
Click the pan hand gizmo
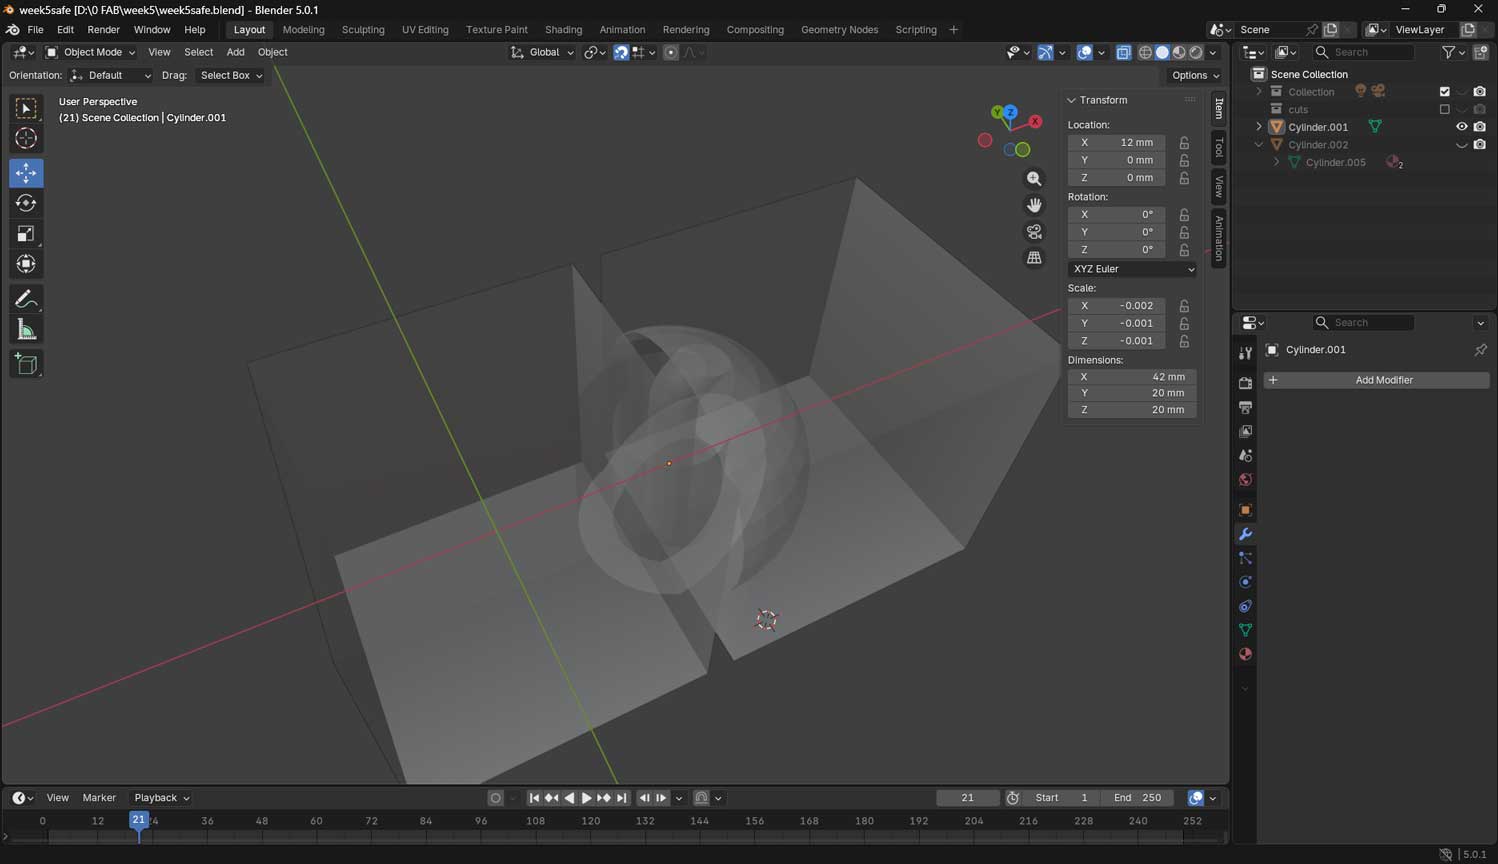(1034, 205)
